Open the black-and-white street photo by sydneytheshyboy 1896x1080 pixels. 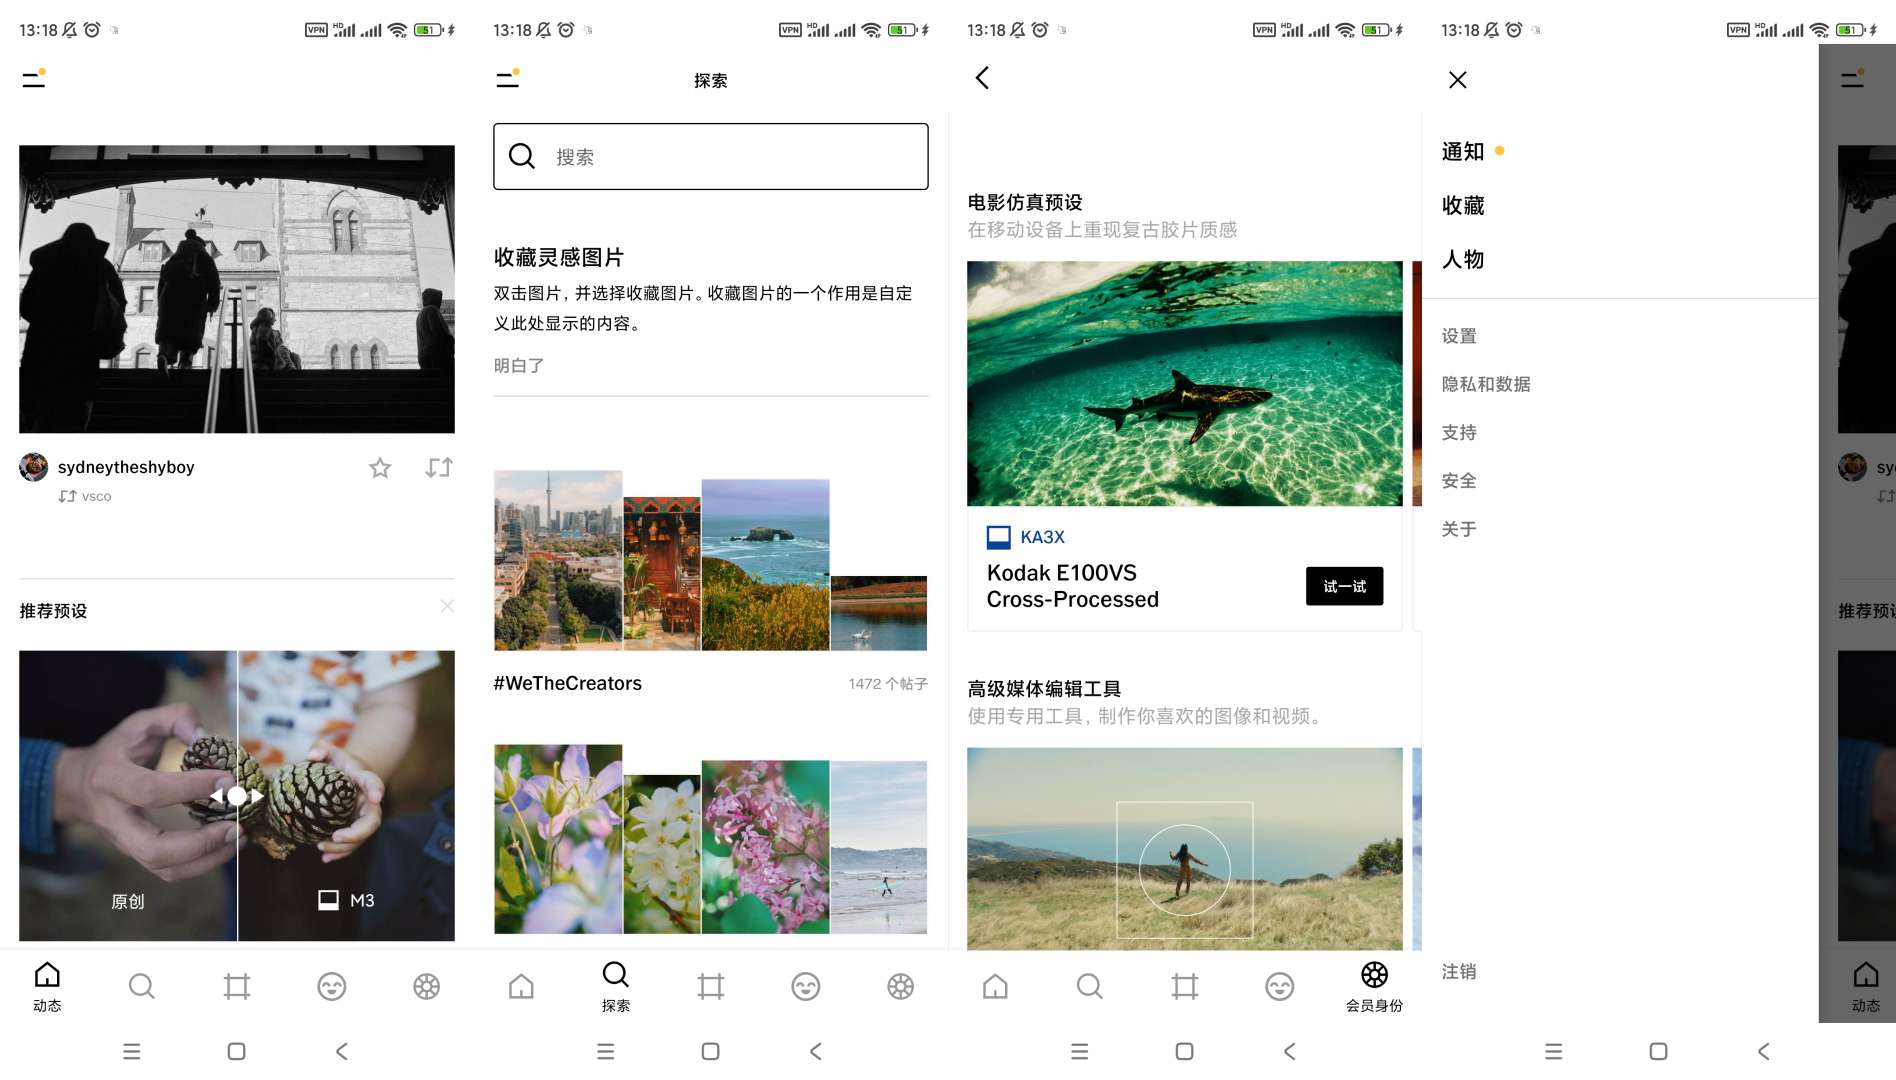pyautogui.click(x=237, y=289)
